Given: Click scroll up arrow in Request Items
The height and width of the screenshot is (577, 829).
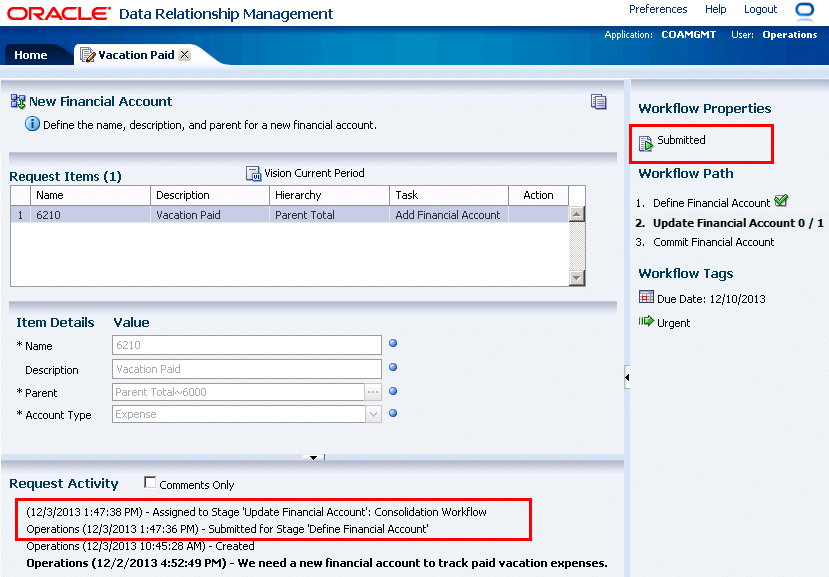Looking at the screenshot, I should click(577, 214).
